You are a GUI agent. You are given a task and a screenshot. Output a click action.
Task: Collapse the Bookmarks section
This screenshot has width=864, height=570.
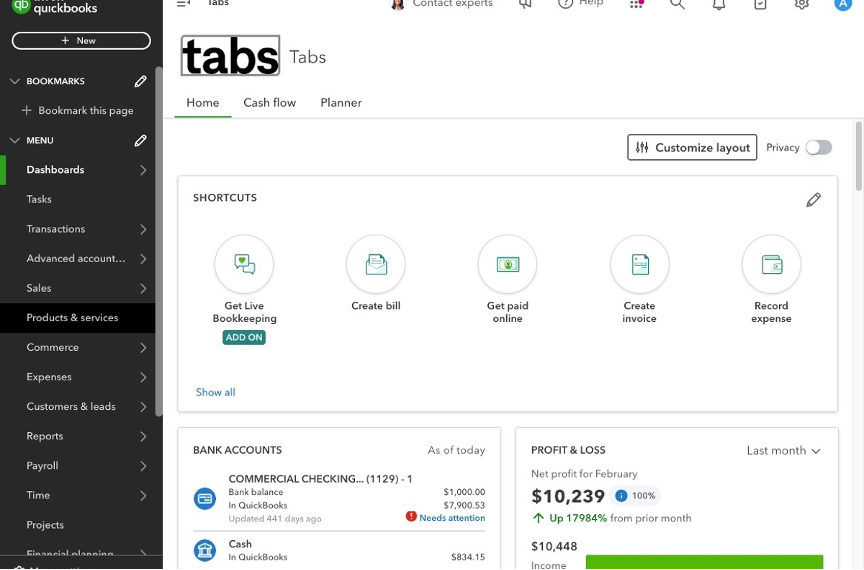(x=14, y=81)
